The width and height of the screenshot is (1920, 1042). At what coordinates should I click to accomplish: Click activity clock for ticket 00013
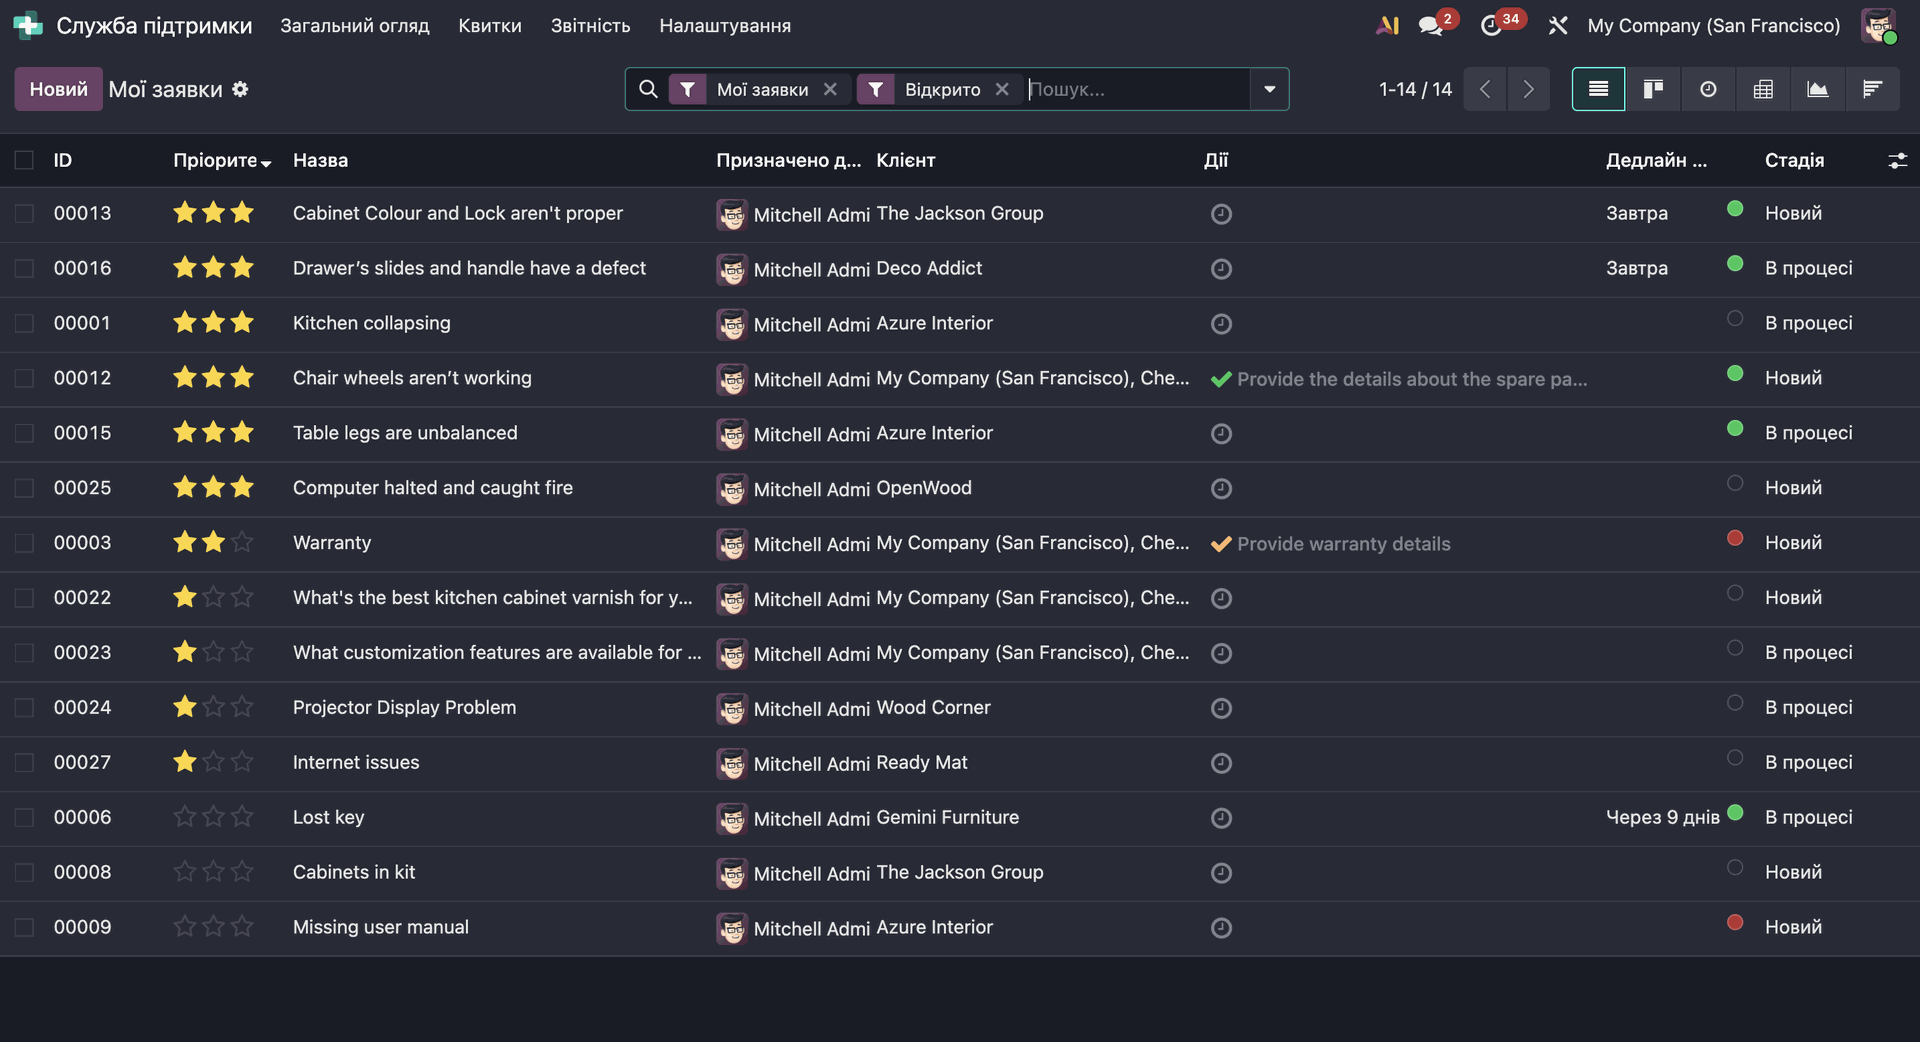(1221, 214)
